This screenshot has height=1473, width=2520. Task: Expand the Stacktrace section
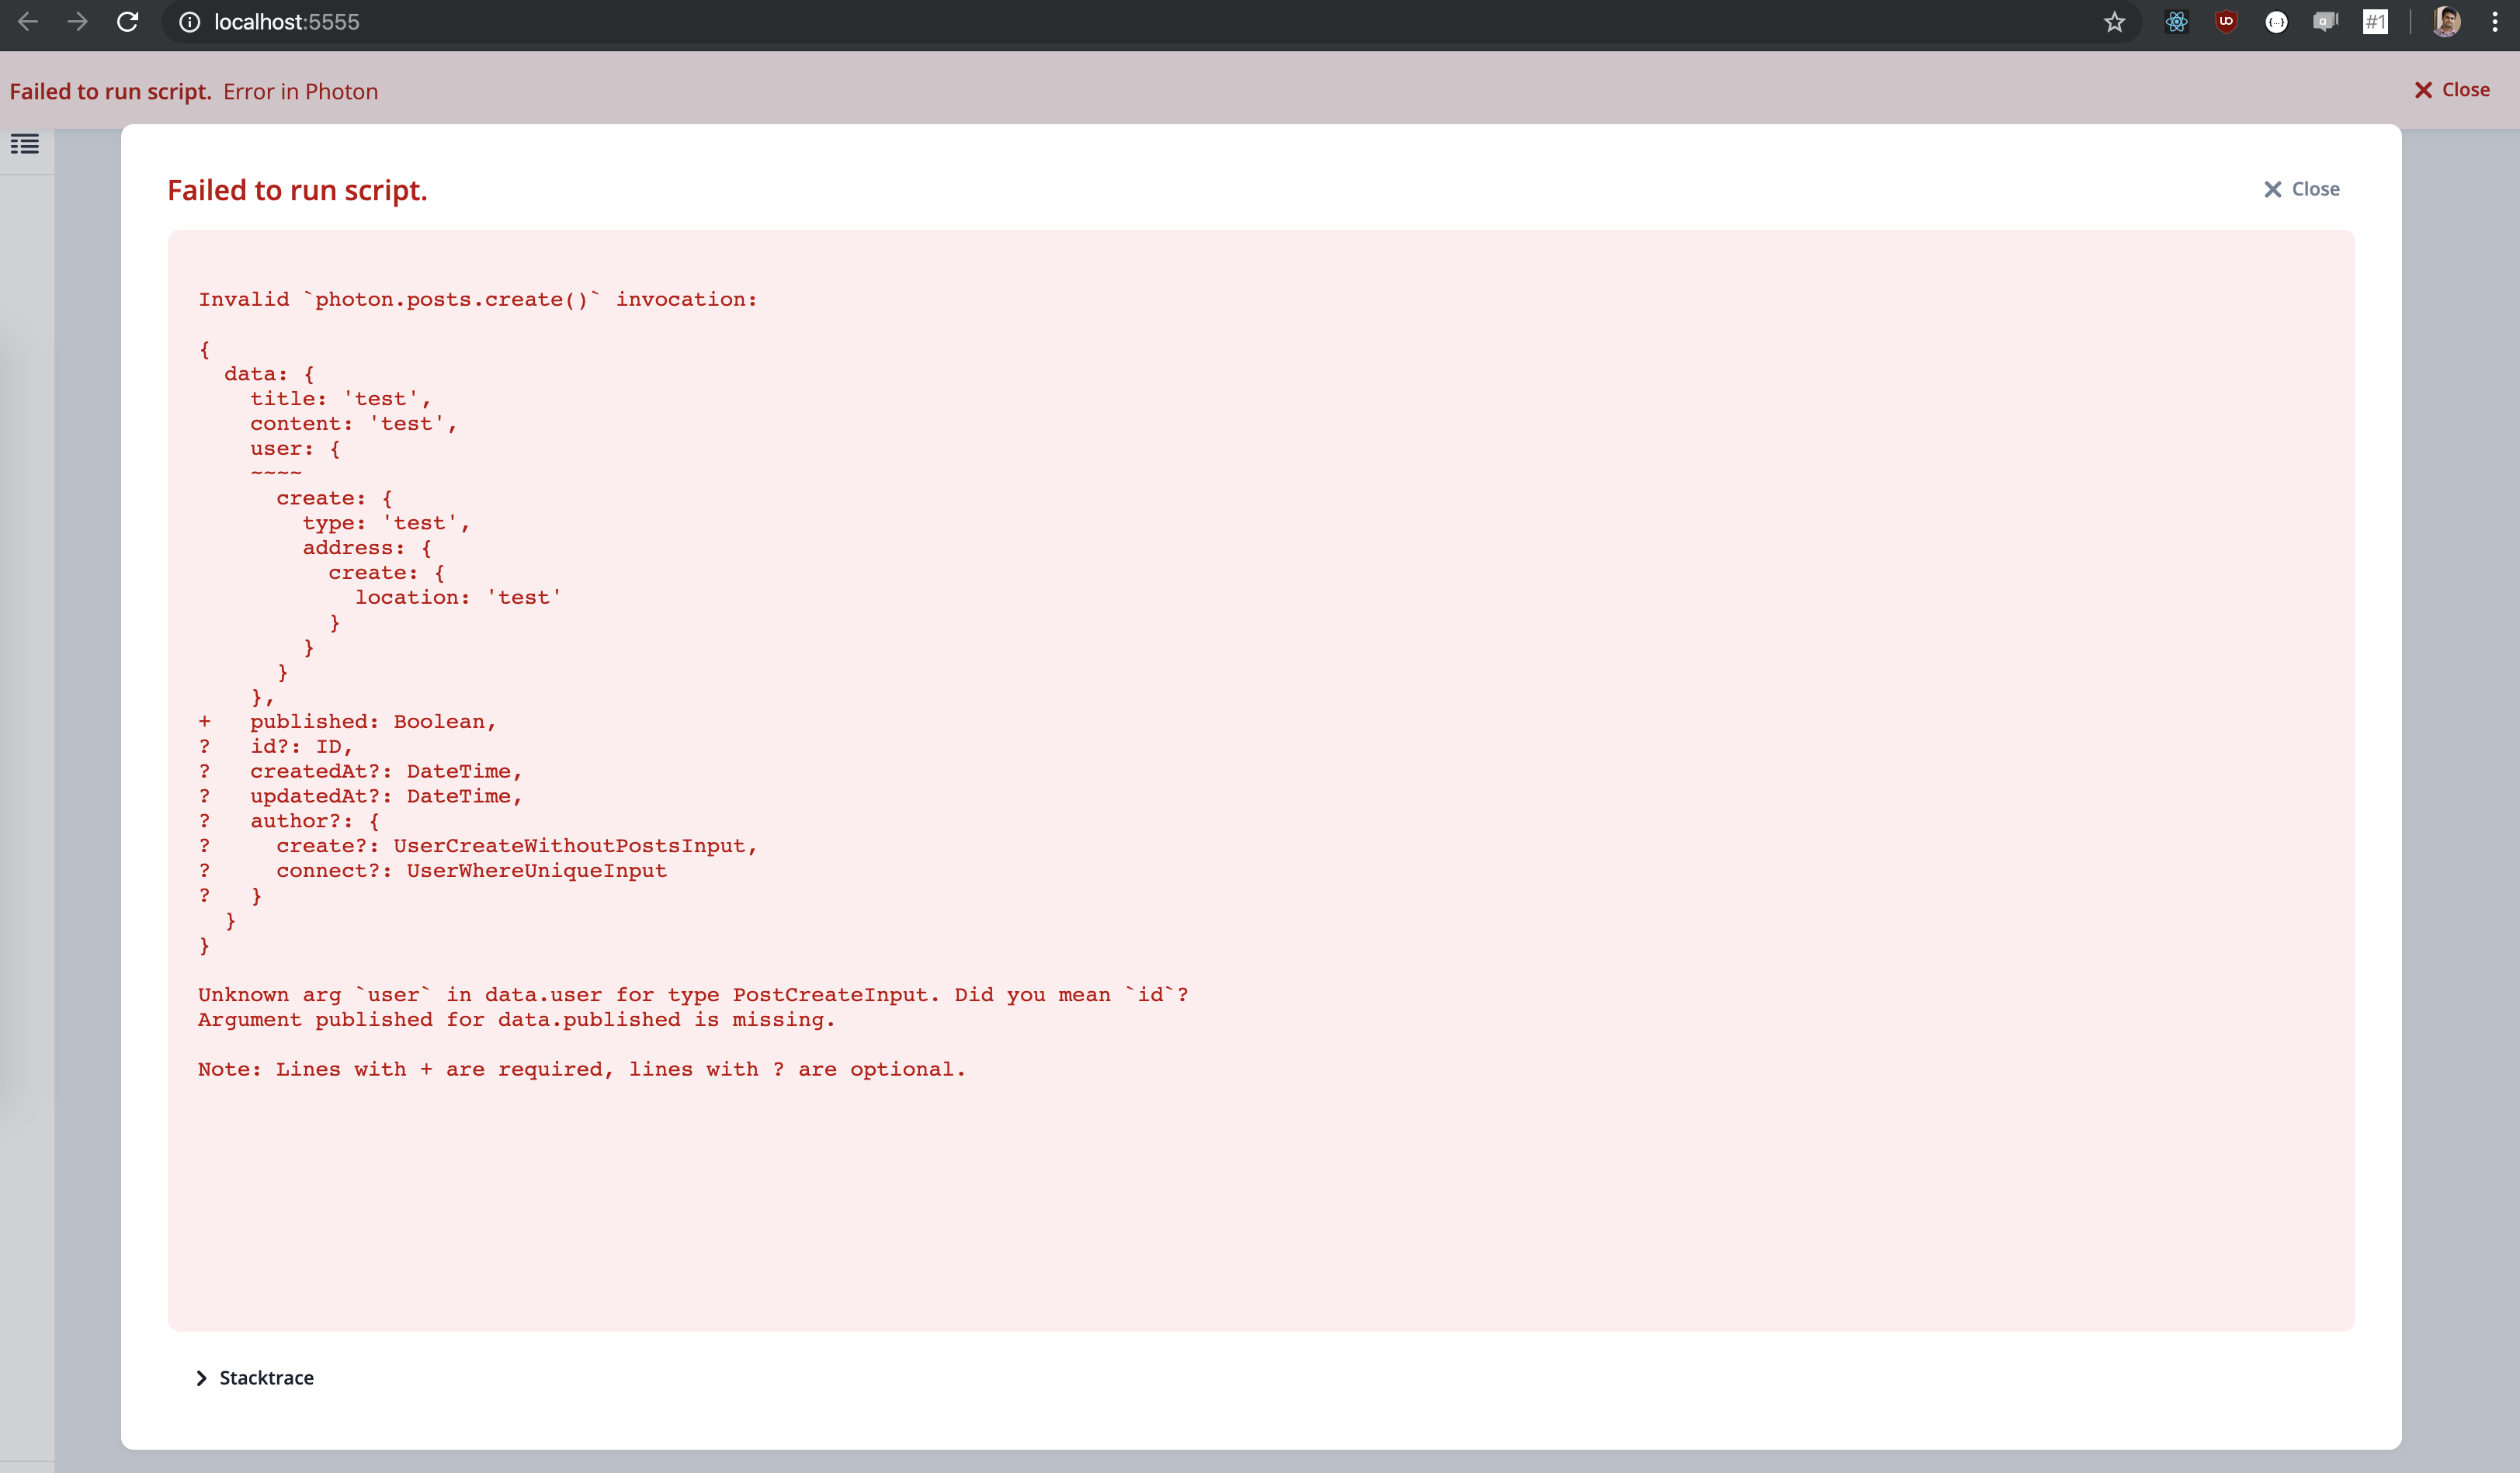[x=264, y=1377]
